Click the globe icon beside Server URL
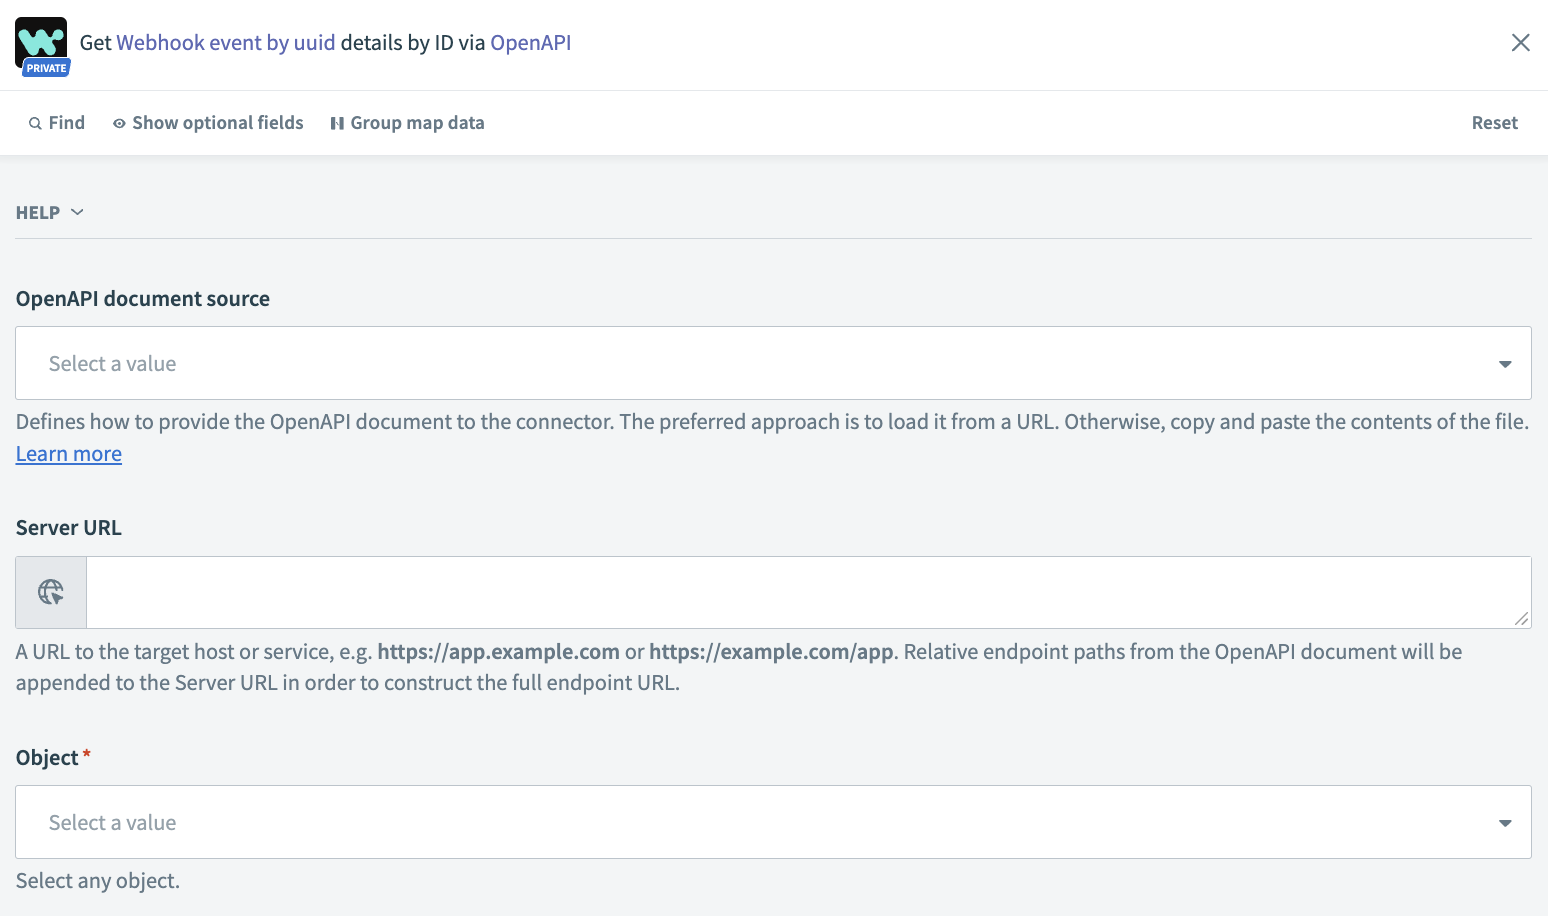 click(x=51, y=592)
